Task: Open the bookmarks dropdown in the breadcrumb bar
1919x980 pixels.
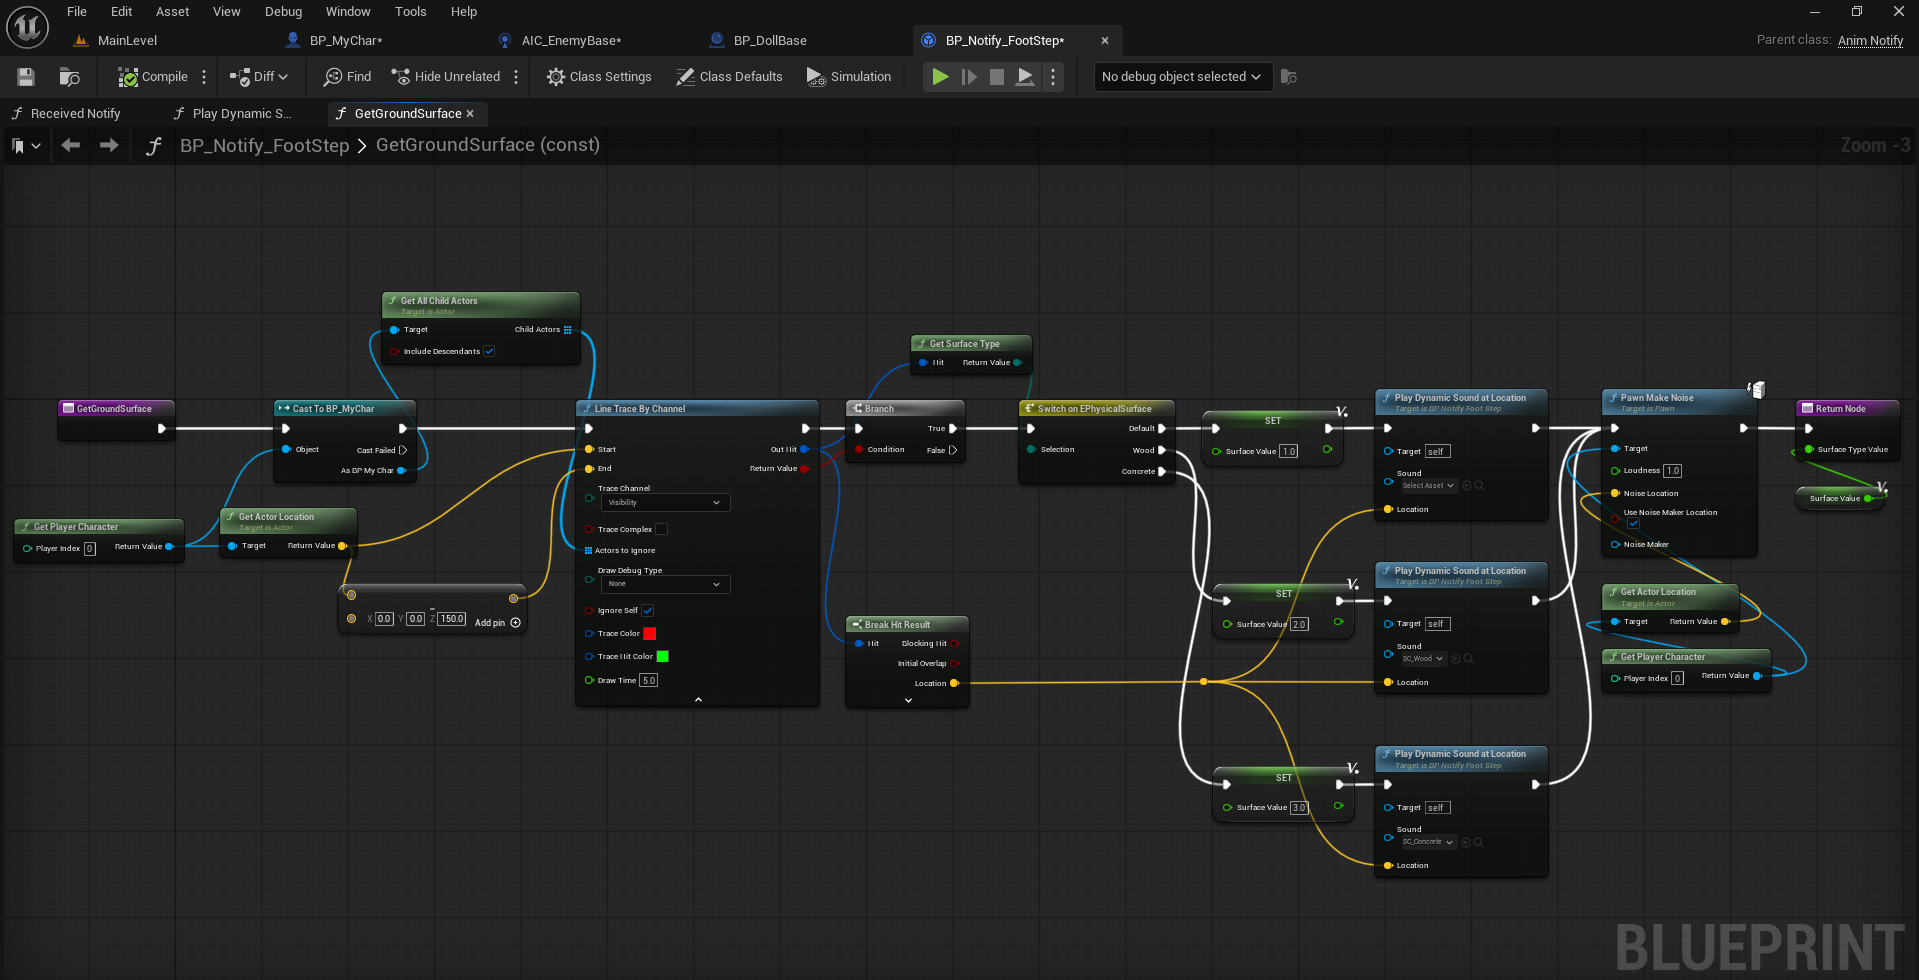Action: pyautogui.click(x=26, y=146)
